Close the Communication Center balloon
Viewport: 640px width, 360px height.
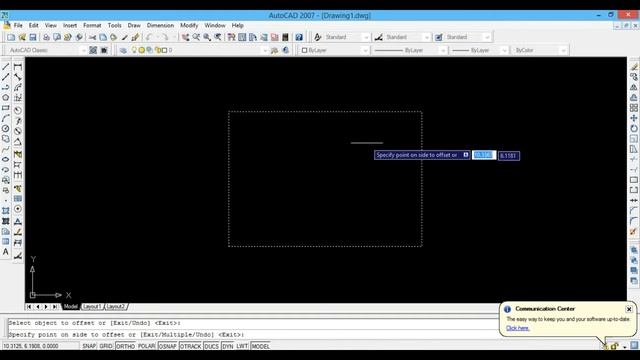[x=629, y=309]
